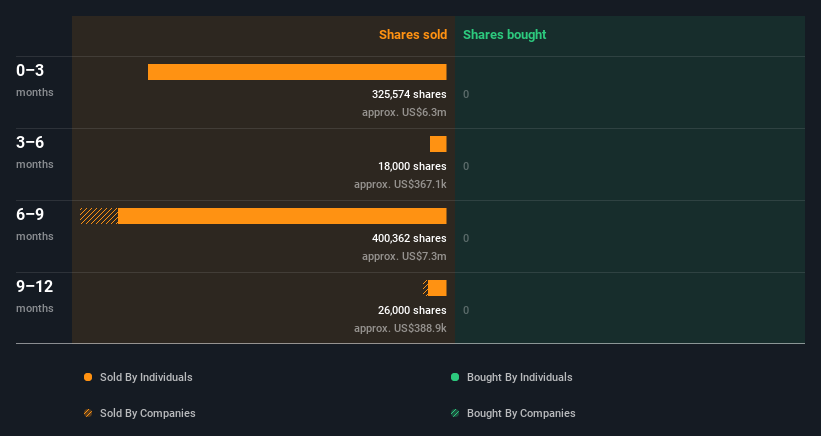Click the 'Shares bought' column header
The image size is (821, 436).
tap(504, 35)
